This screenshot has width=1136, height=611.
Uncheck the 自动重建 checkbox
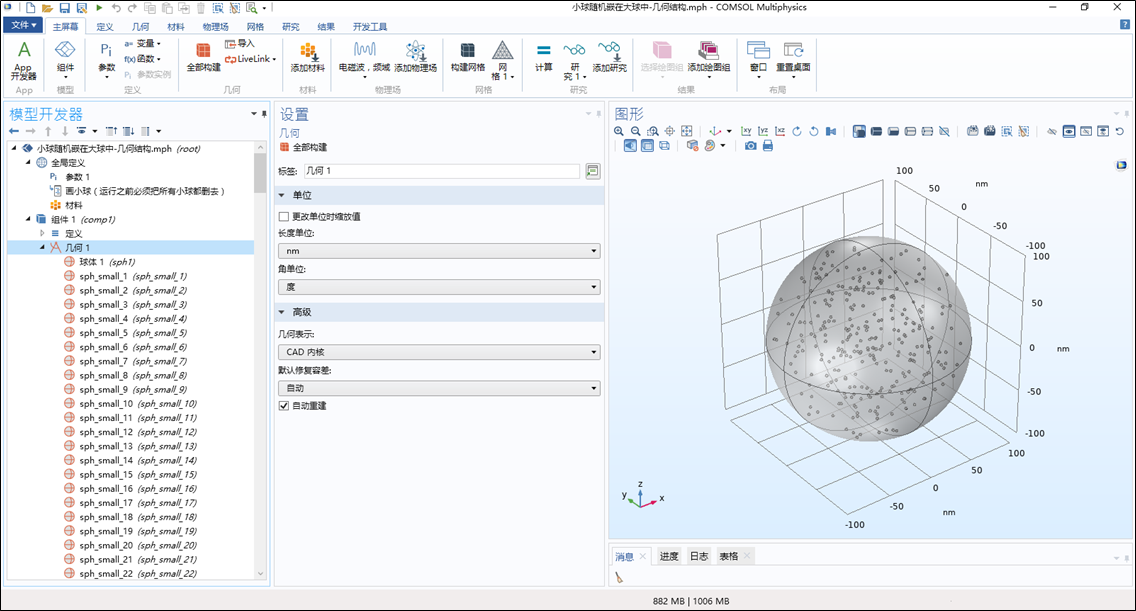(284, 406)
